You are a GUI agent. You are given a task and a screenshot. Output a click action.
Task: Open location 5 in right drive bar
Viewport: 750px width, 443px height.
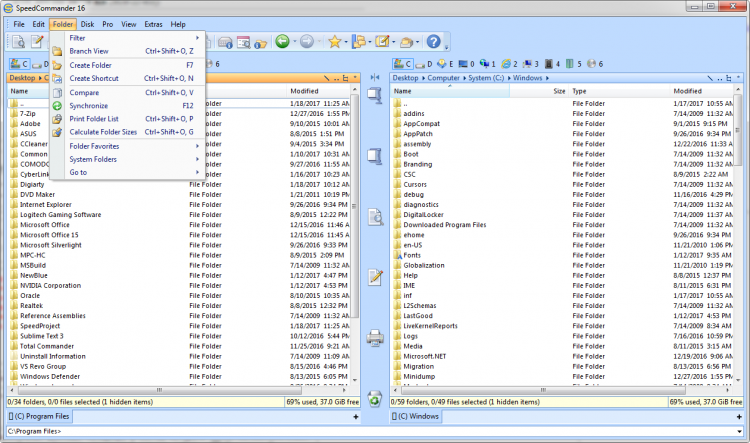[574, 64]
